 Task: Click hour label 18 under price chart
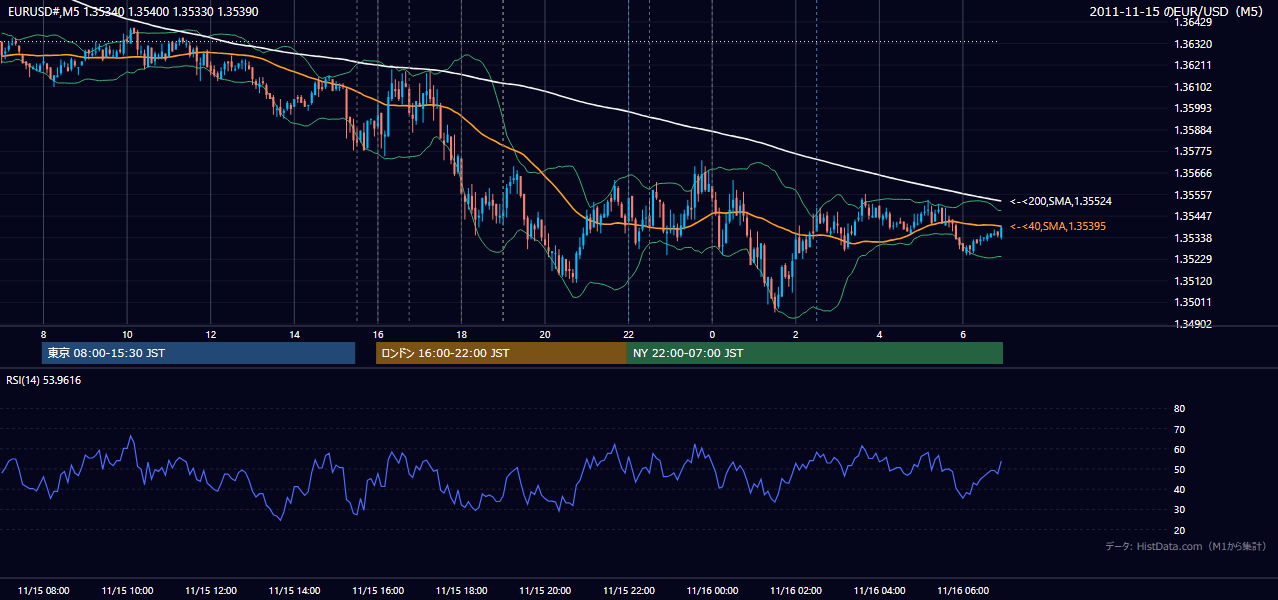[x=461, y=334]
